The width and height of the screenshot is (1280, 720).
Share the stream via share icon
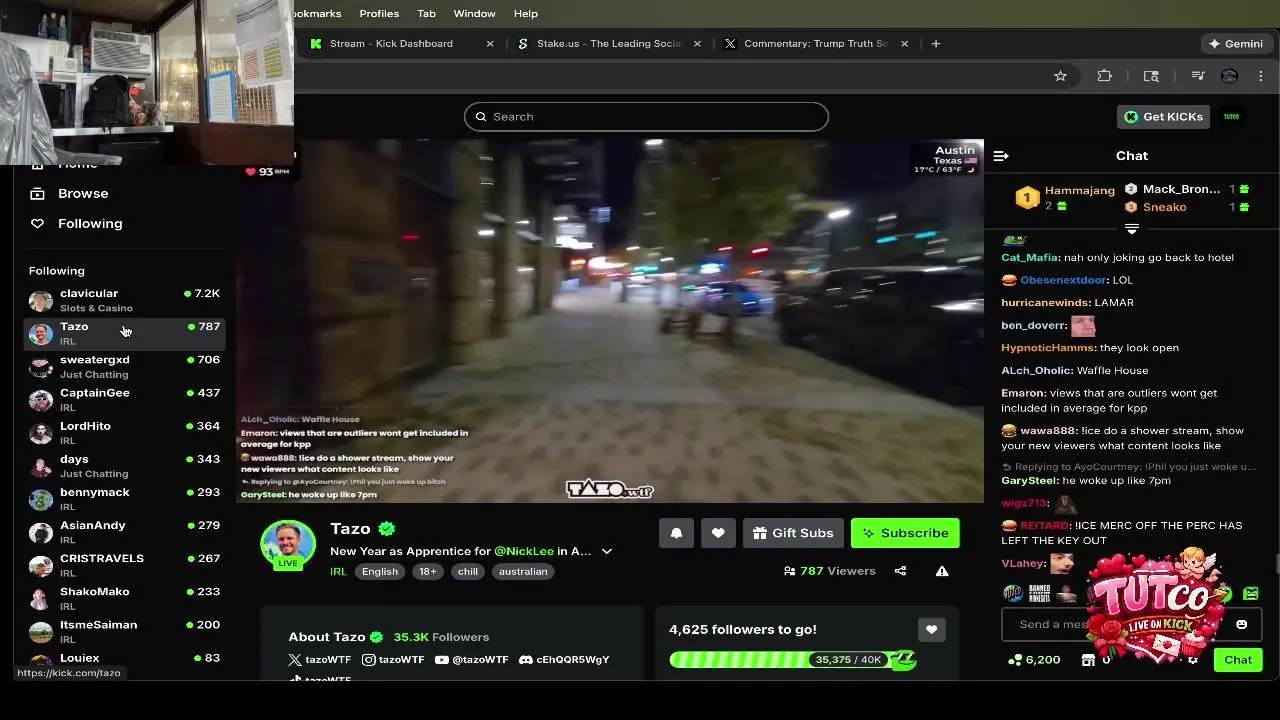pos(900,571)
